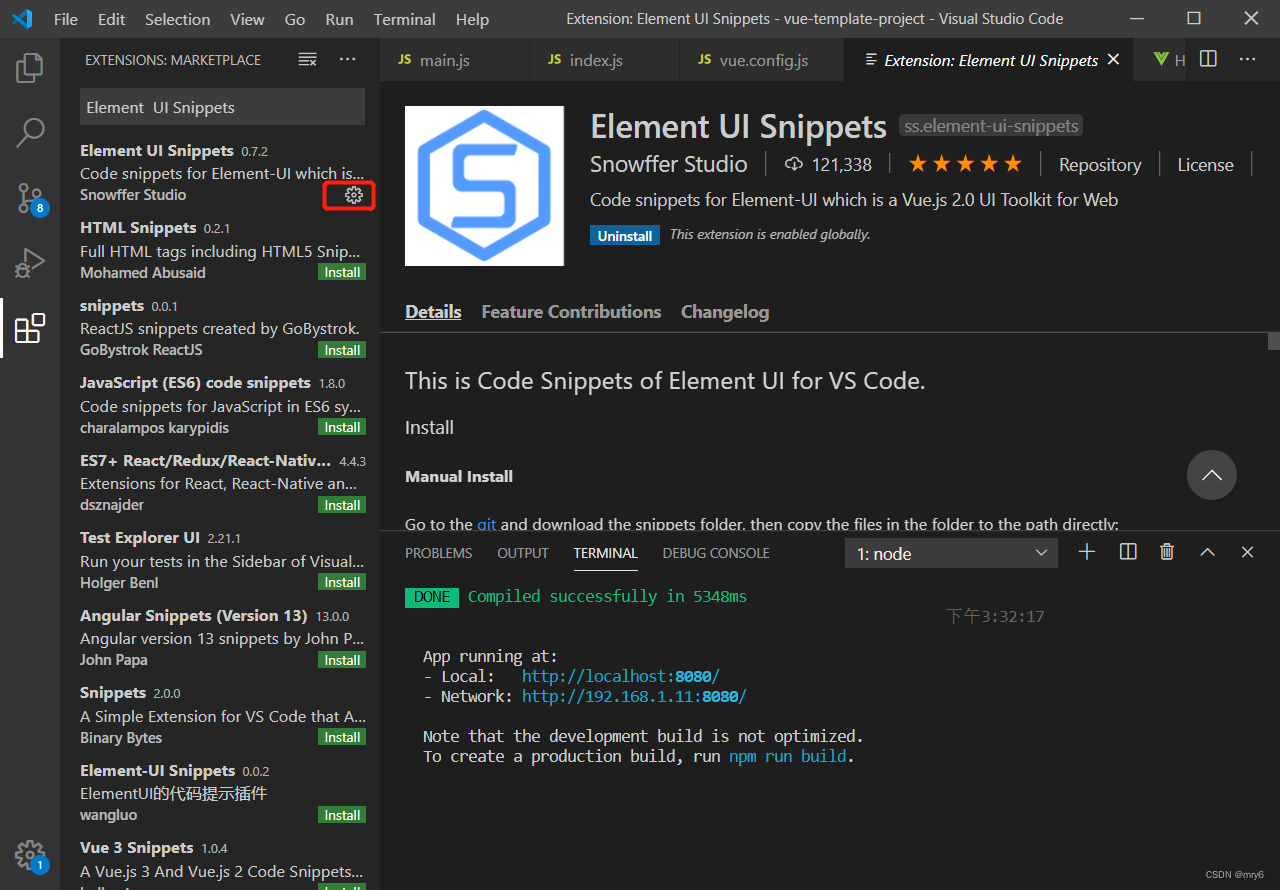
Task: Click the scroll-to-top round arrow button
Action: point(1212,475)
